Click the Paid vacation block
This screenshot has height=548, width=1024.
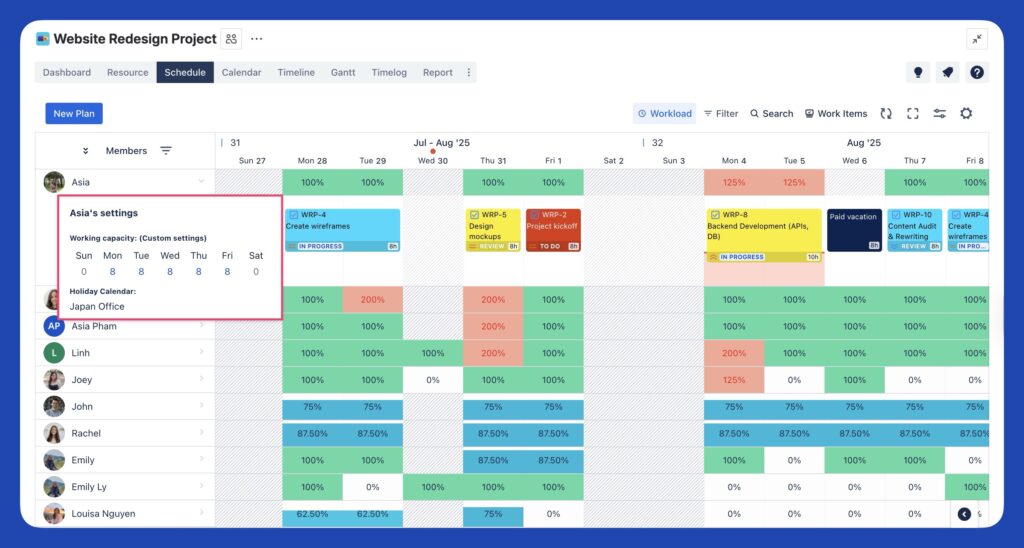[854, 230]
